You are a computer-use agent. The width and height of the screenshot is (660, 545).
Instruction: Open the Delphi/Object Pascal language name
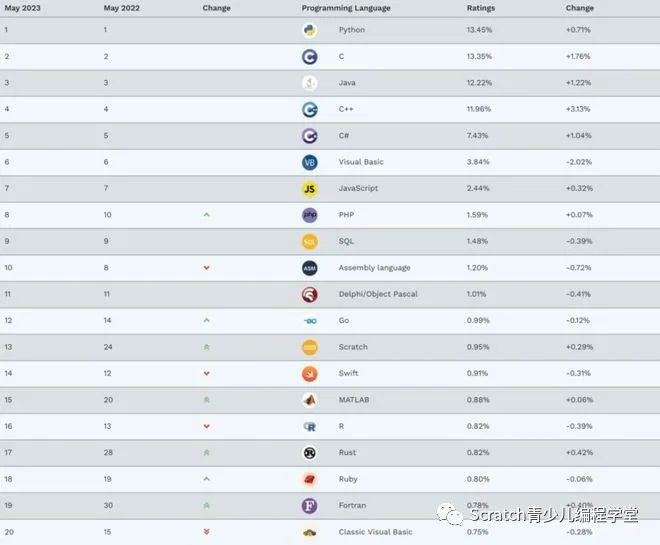pos(378,294)
